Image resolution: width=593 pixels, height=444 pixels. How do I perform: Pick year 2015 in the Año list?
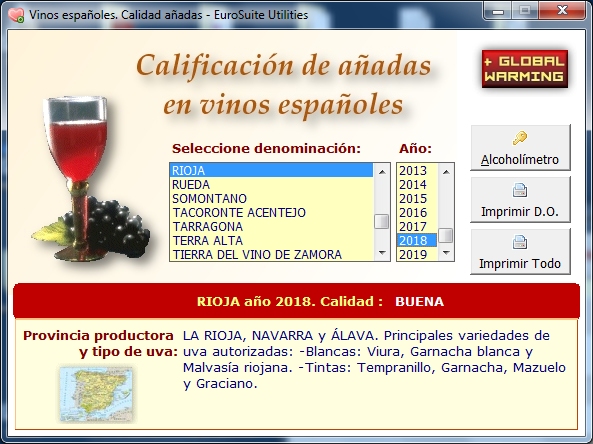point(417,199)
